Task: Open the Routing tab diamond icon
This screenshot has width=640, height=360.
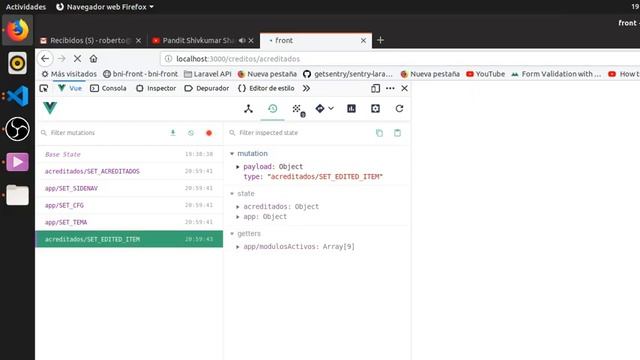Action: click(320, 109)
